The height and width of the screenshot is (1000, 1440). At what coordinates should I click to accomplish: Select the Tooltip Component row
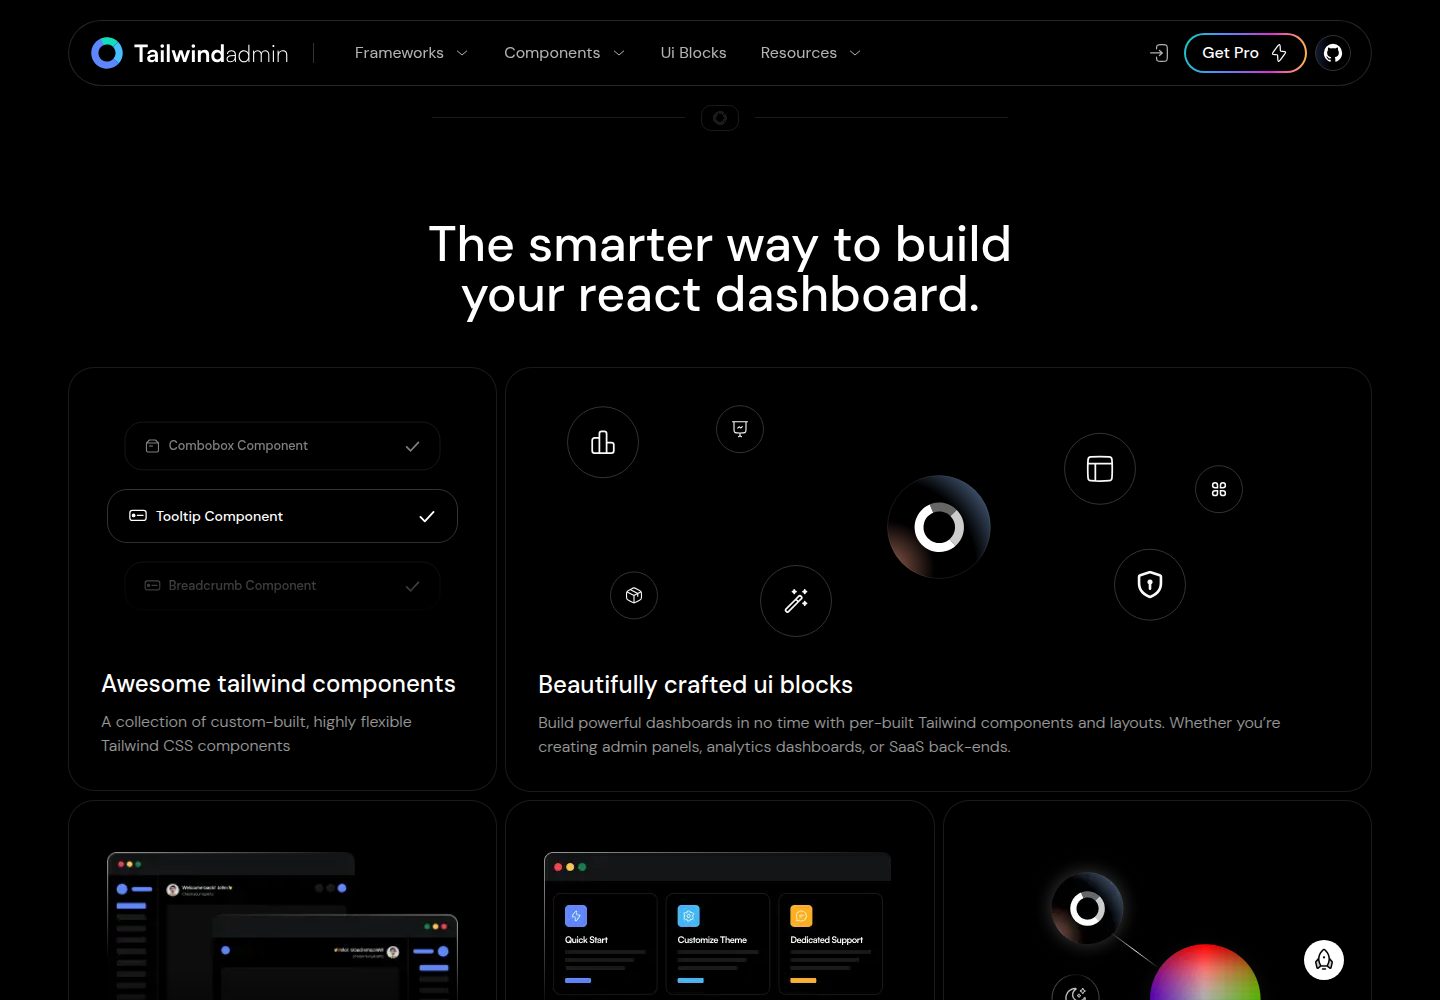[282, 516]
